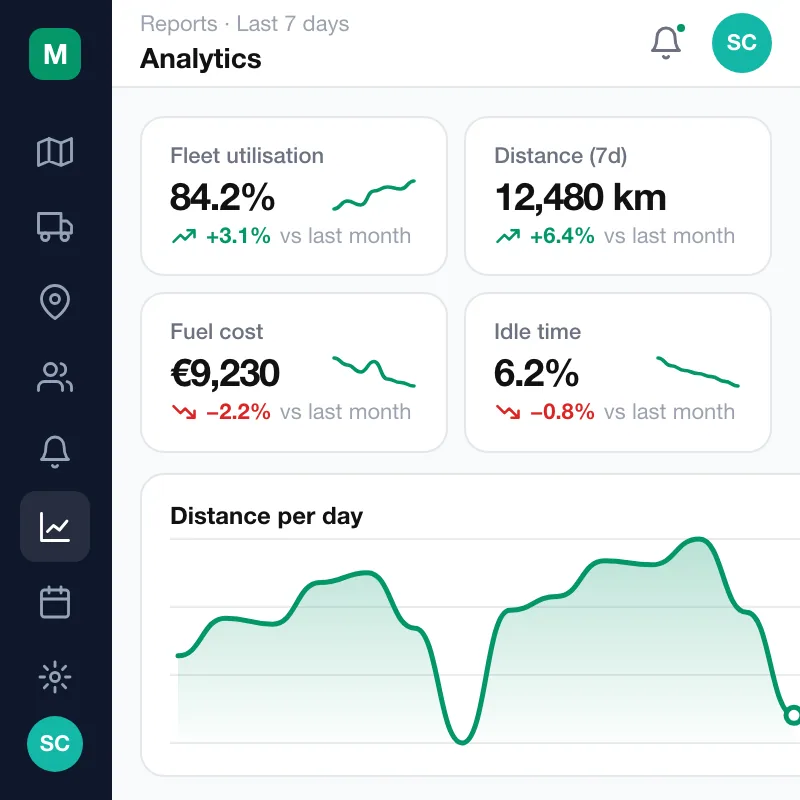Click the 84.2% value
Image resolution: width=800 pixels, height=800 pixels.
[x=222, y=197]
